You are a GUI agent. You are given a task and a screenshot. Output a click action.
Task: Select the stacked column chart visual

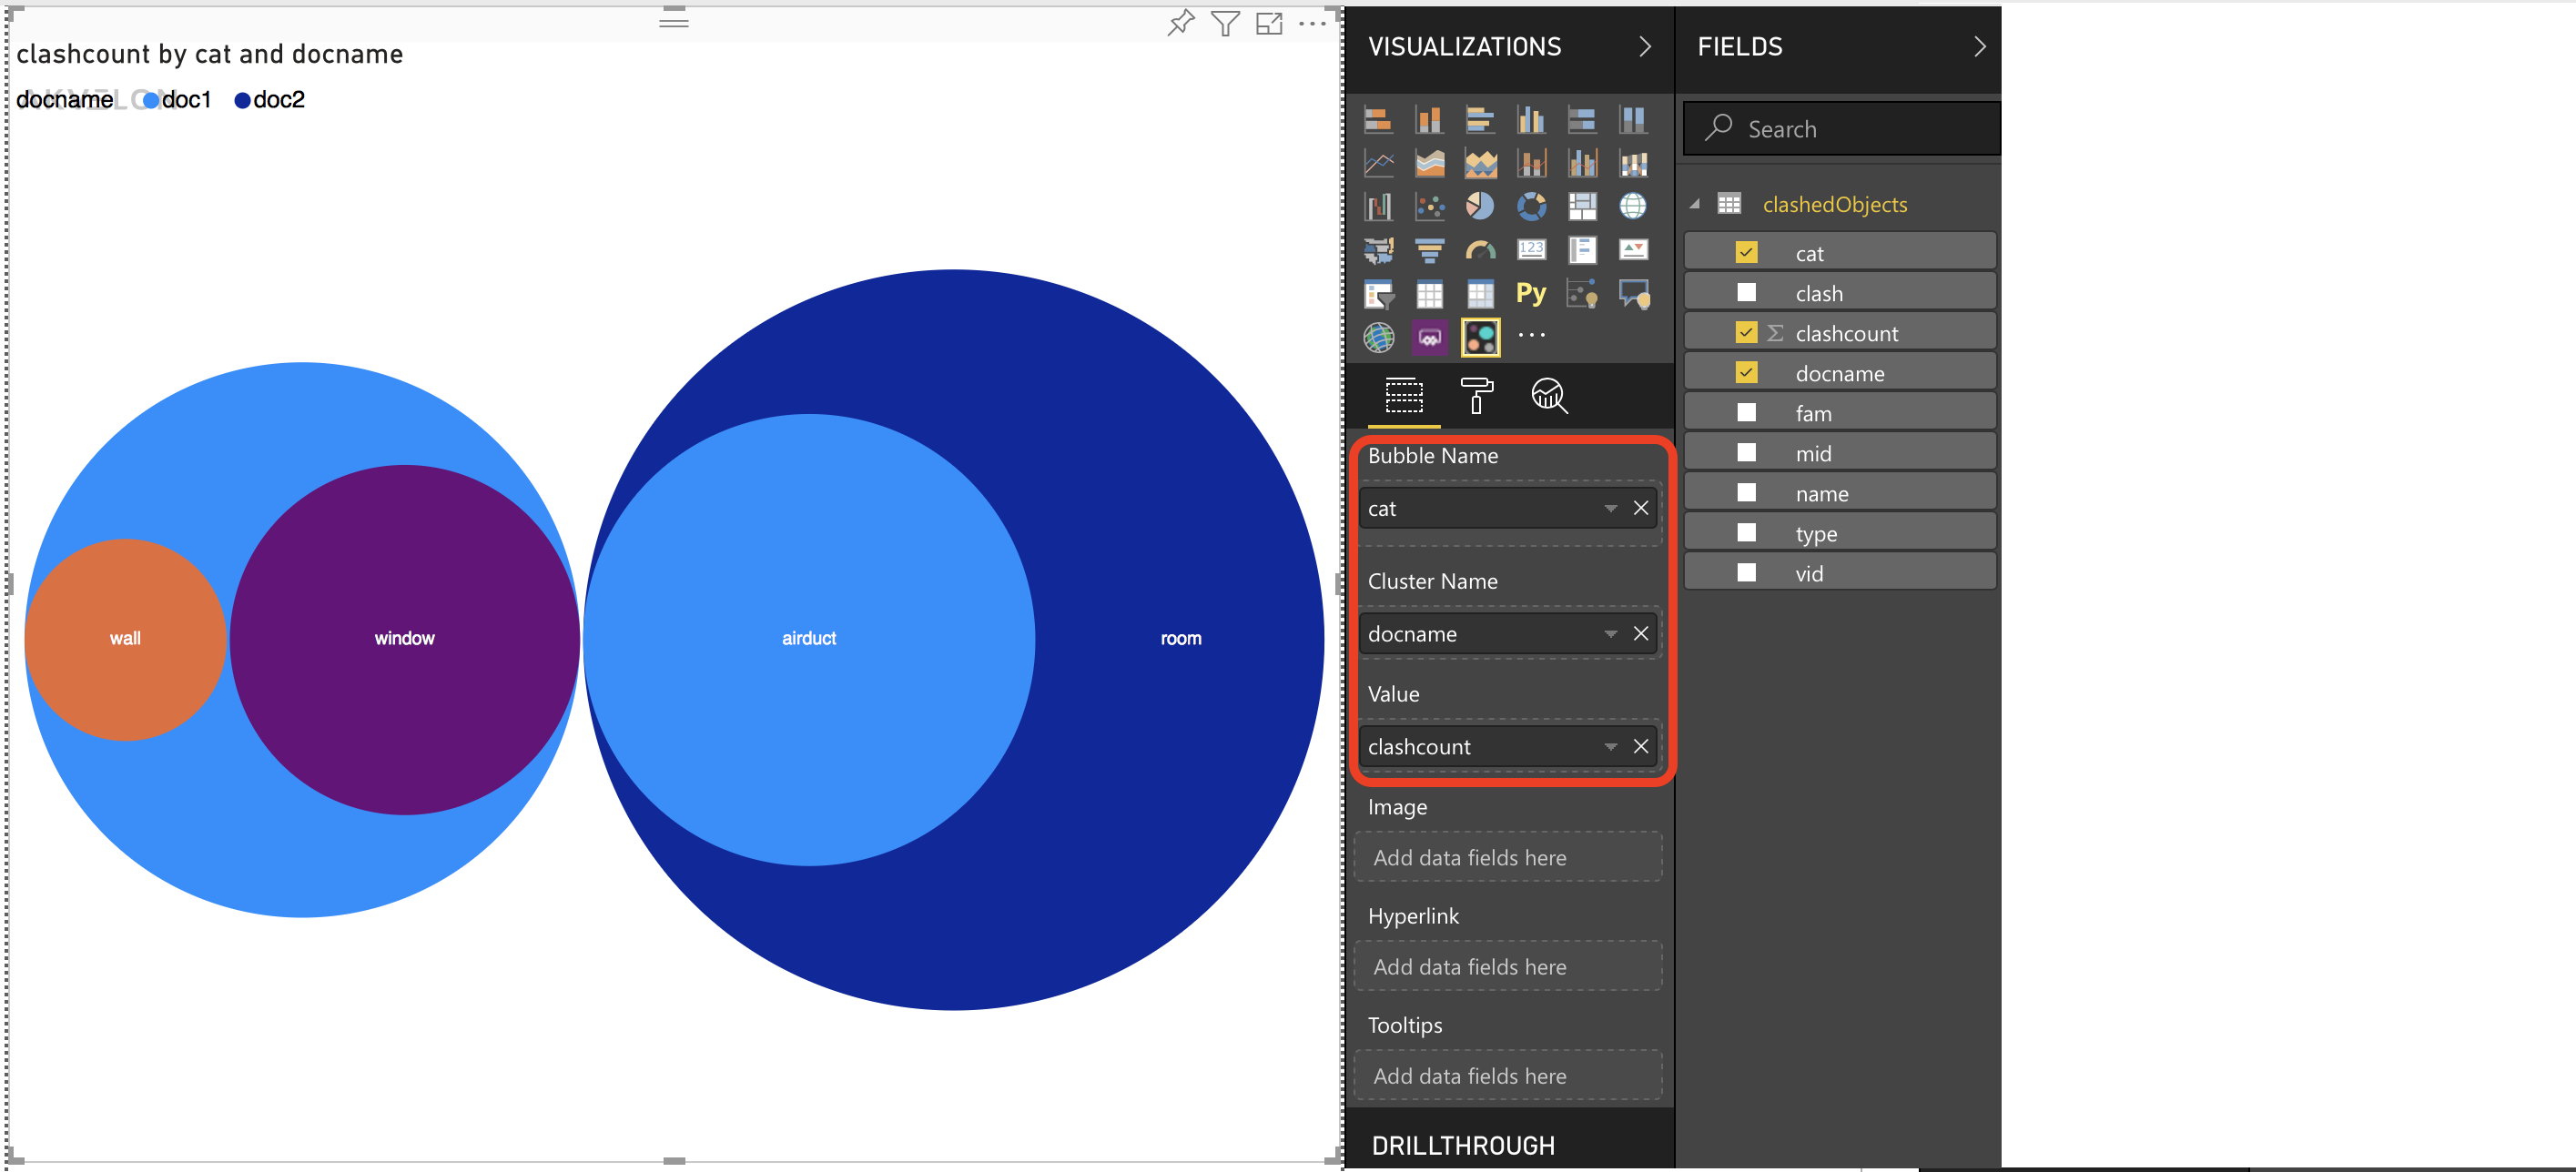click(x=1429, y=121)
